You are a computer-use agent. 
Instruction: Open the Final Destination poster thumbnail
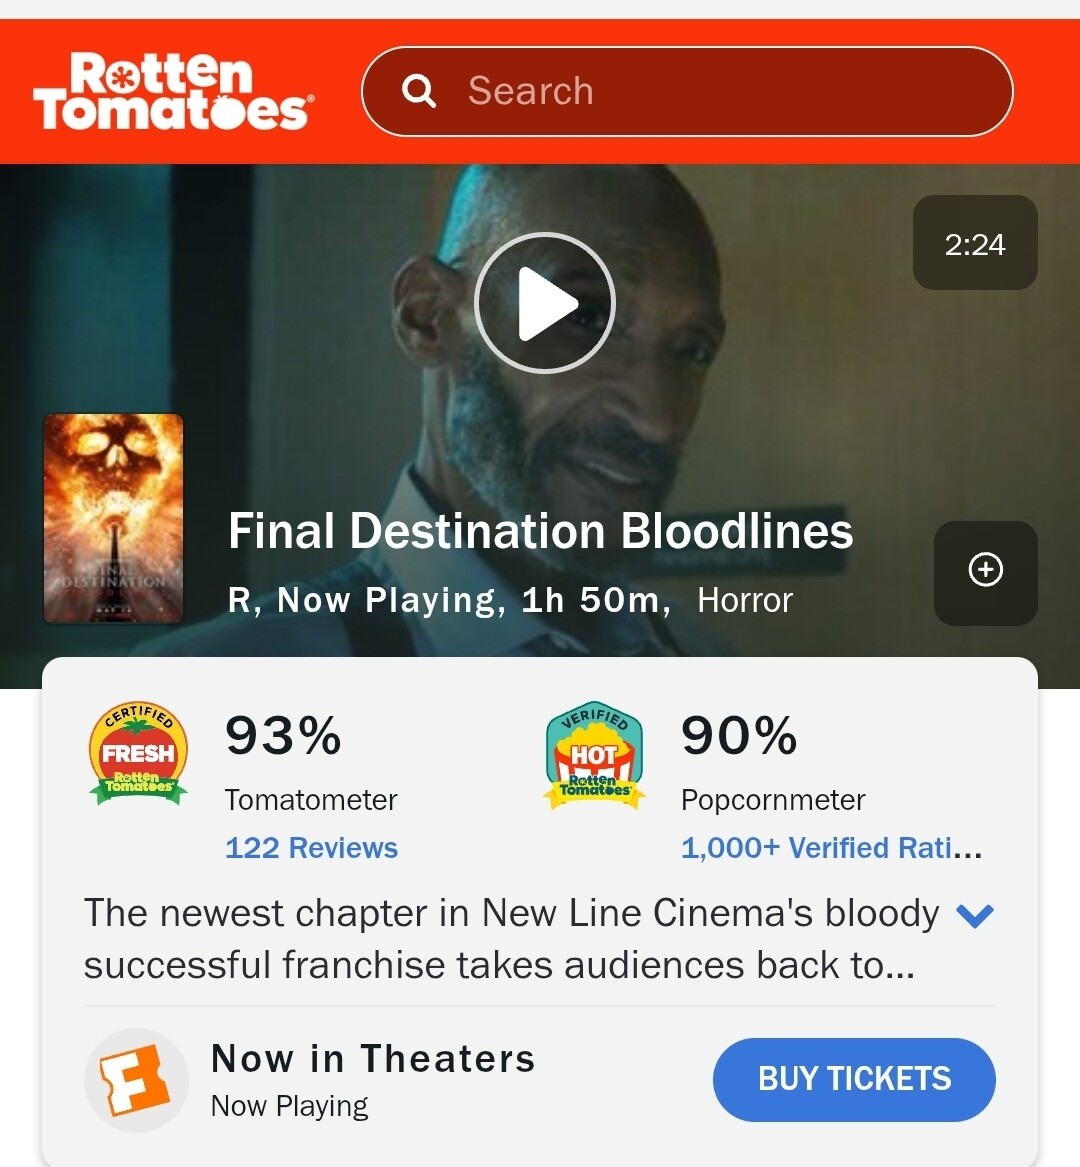pos(114,518)
